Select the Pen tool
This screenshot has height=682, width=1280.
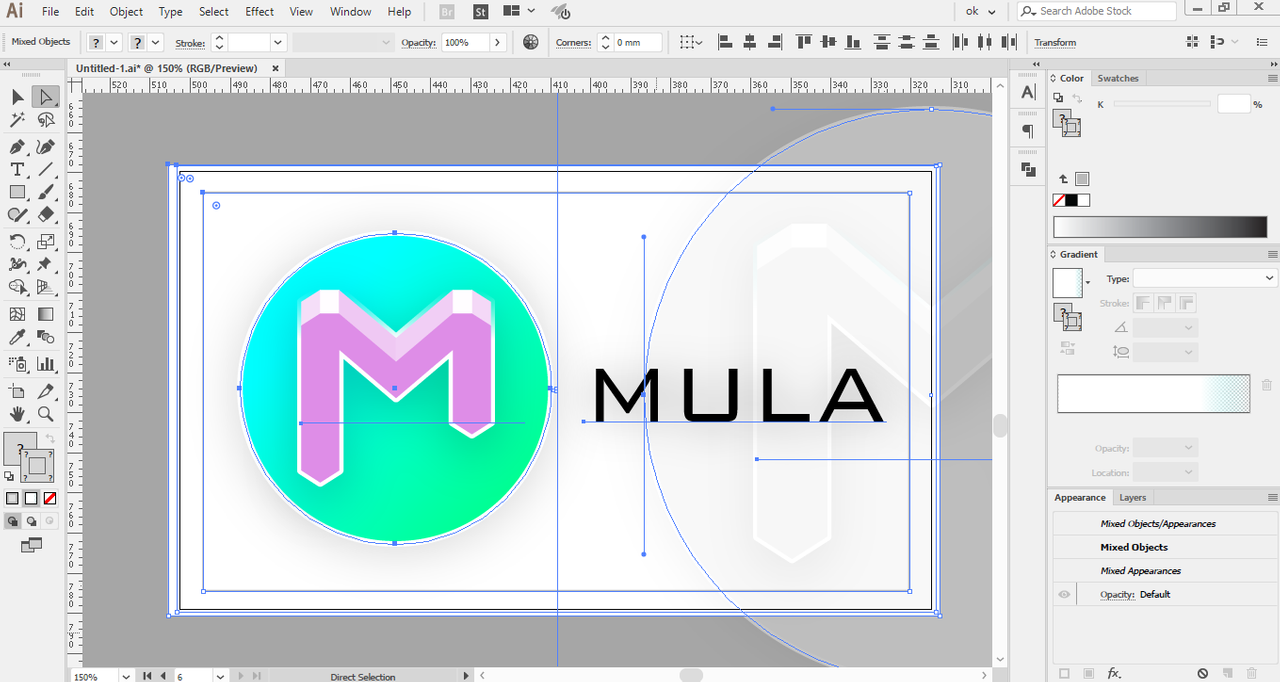point(17,147)
